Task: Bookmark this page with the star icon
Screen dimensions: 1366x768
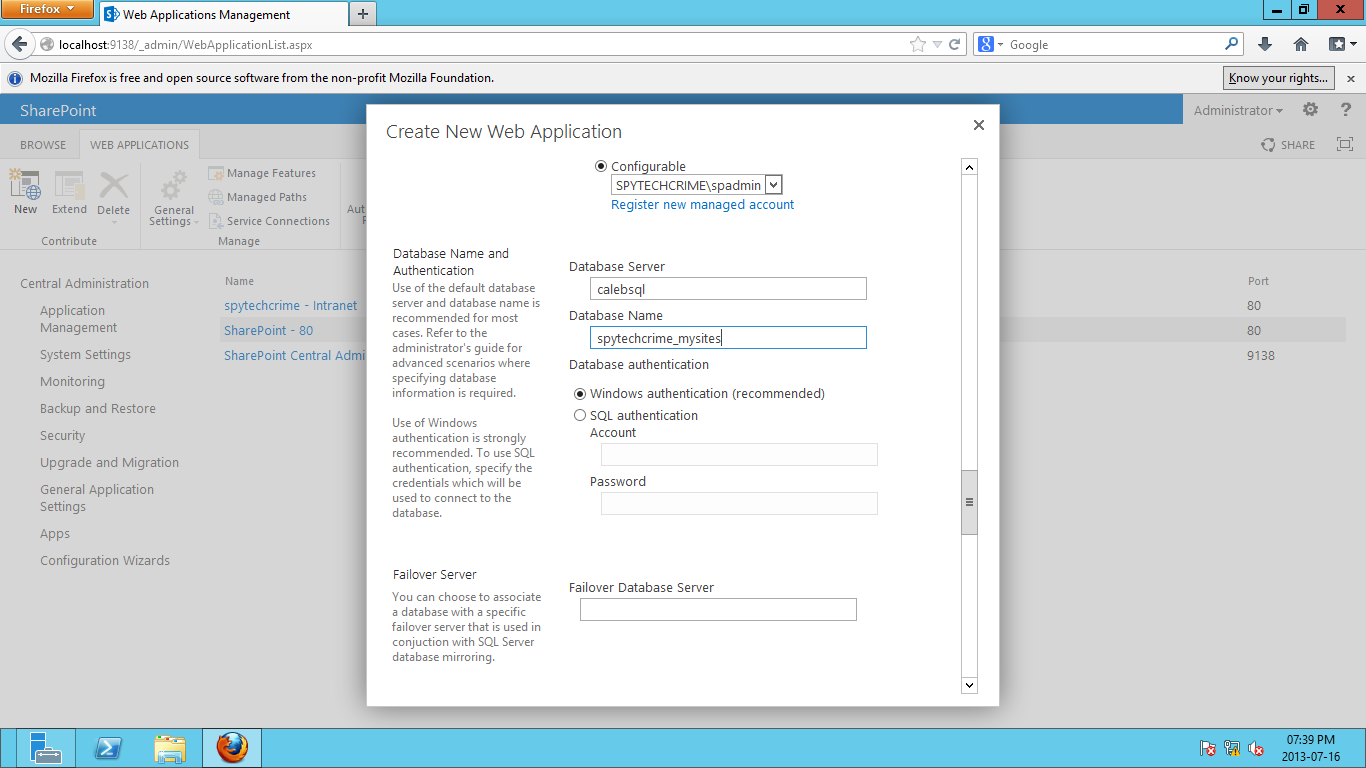Action: pyautogui.click(x=918, y=44)
